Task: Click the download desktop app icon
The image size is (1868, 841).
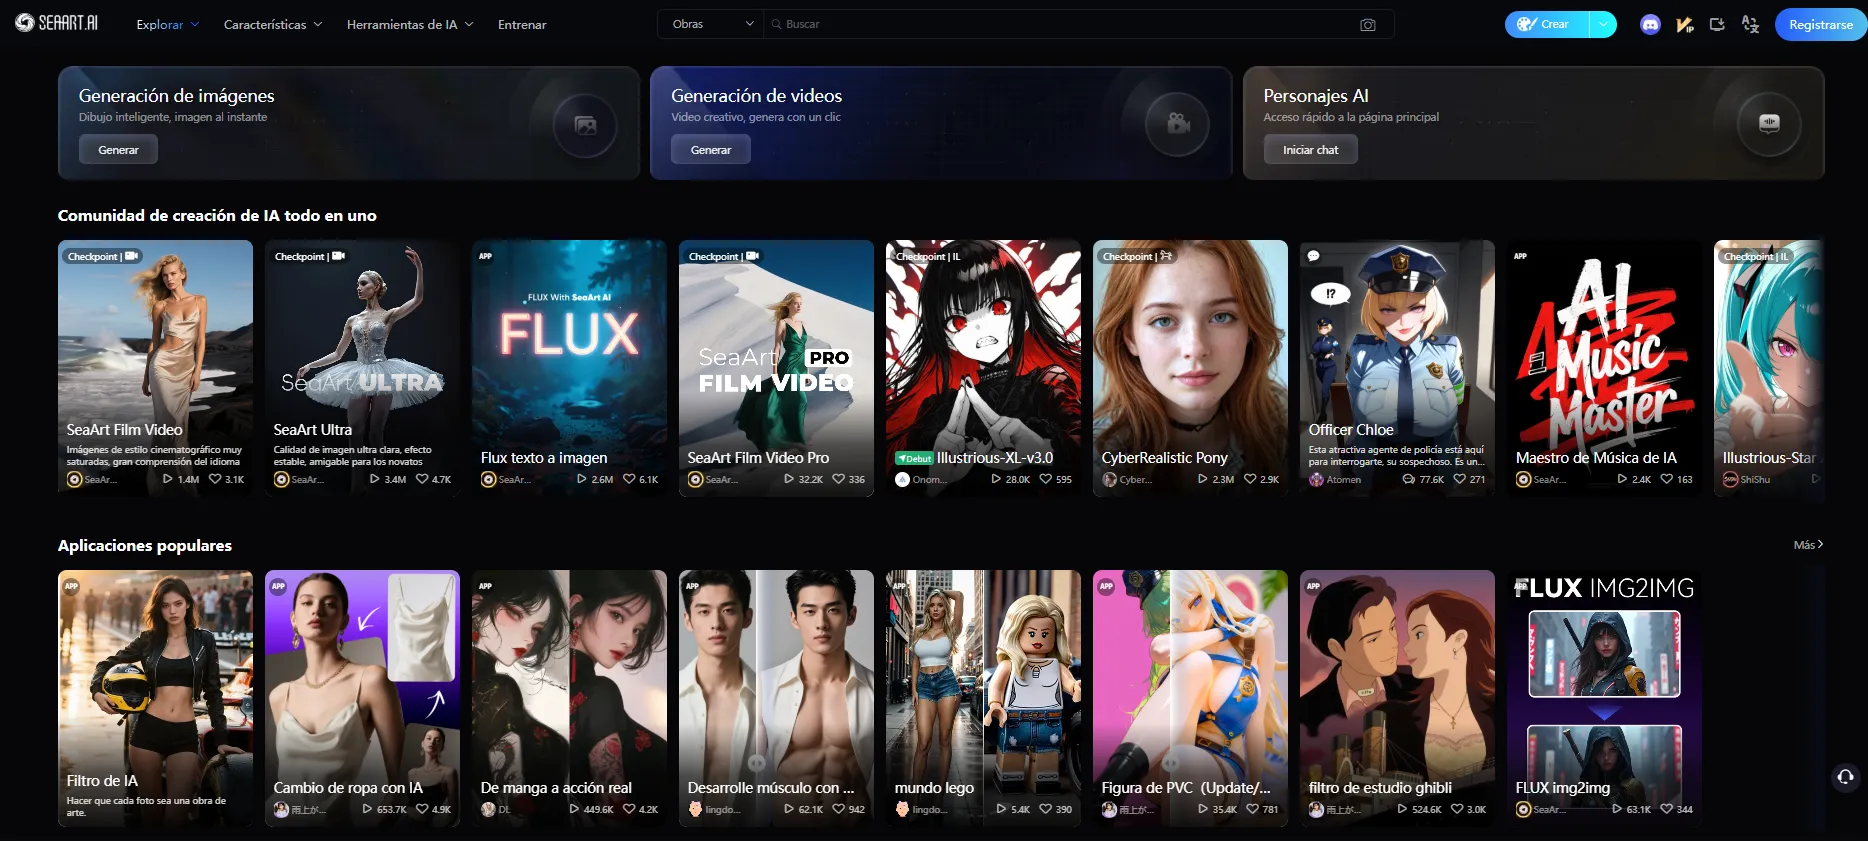Action: point(1717,25)
